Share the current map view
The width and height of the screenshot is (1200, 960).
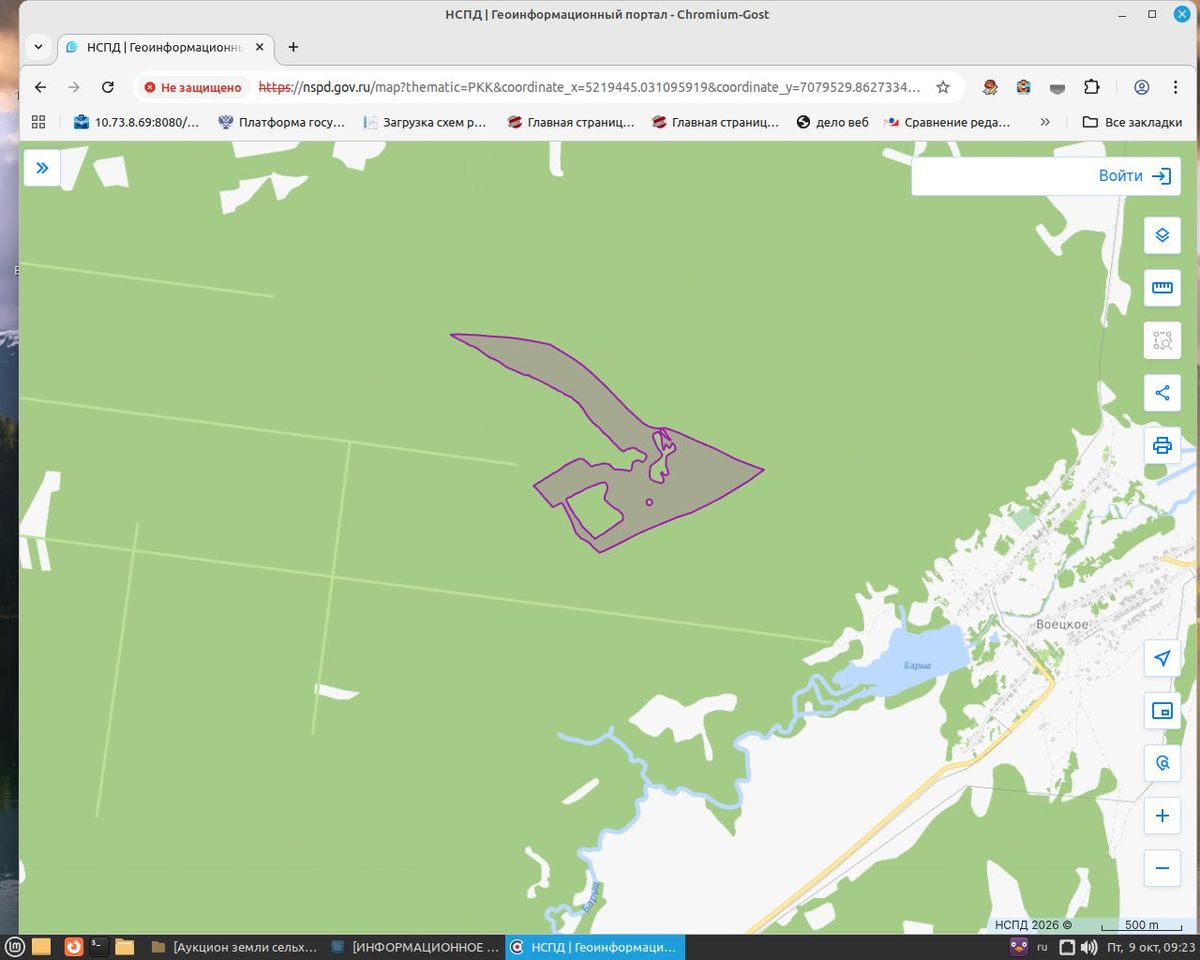click(1162, 393)
